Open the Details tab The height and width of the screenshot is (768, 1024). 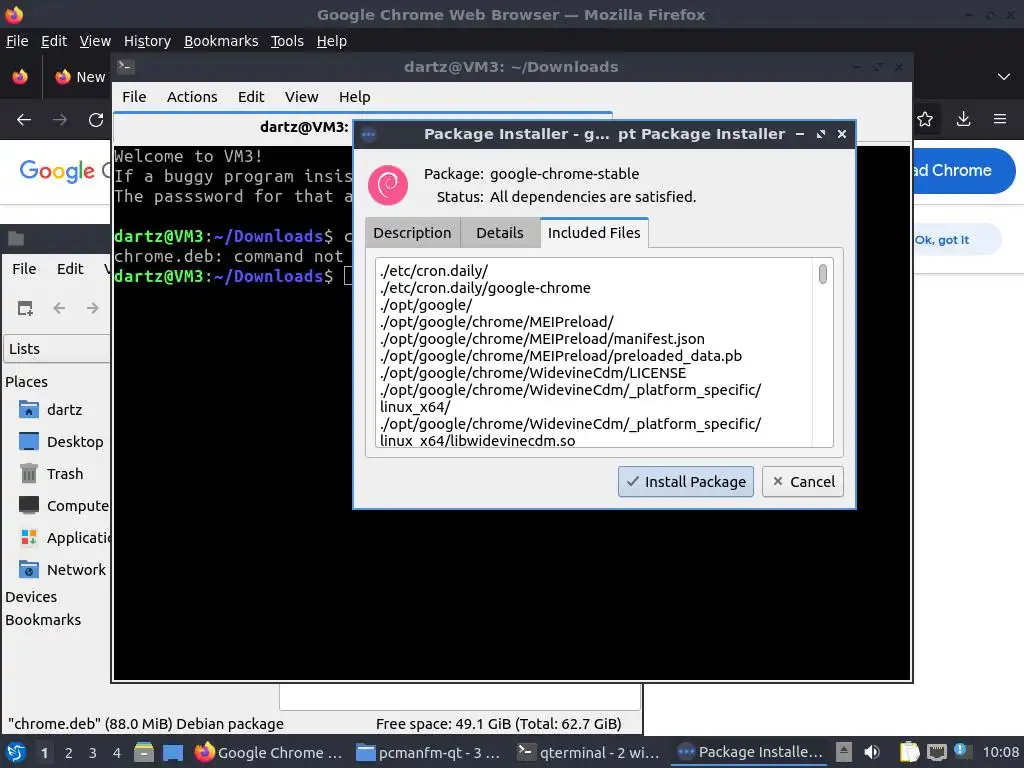pos(500,233)
